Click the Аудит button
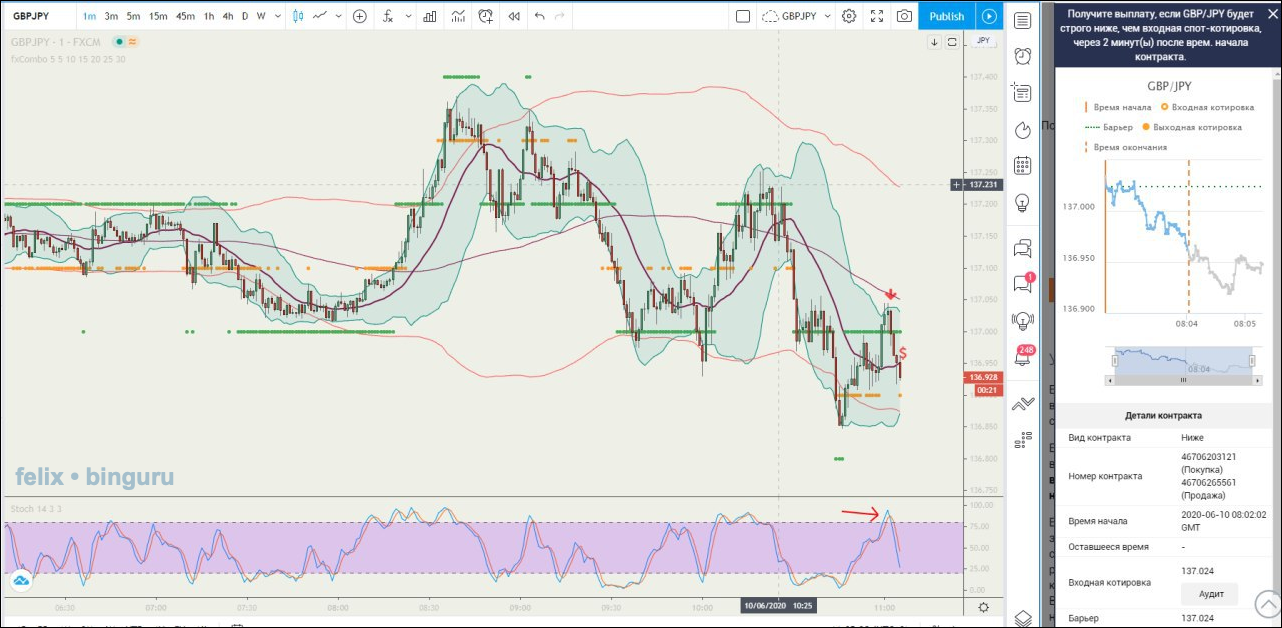Screen dimensions: 1282x628 point(1210,594)
